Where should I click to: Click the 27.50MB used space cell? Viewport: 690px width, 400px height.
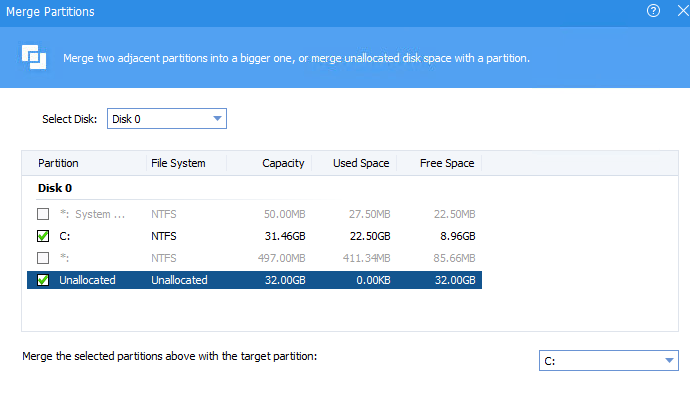pyautogui.click(x=369, y=214)
